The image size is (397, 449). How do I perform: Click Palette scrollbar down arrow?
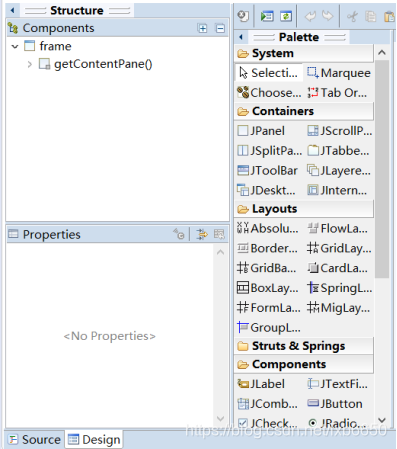click(382, 420)
